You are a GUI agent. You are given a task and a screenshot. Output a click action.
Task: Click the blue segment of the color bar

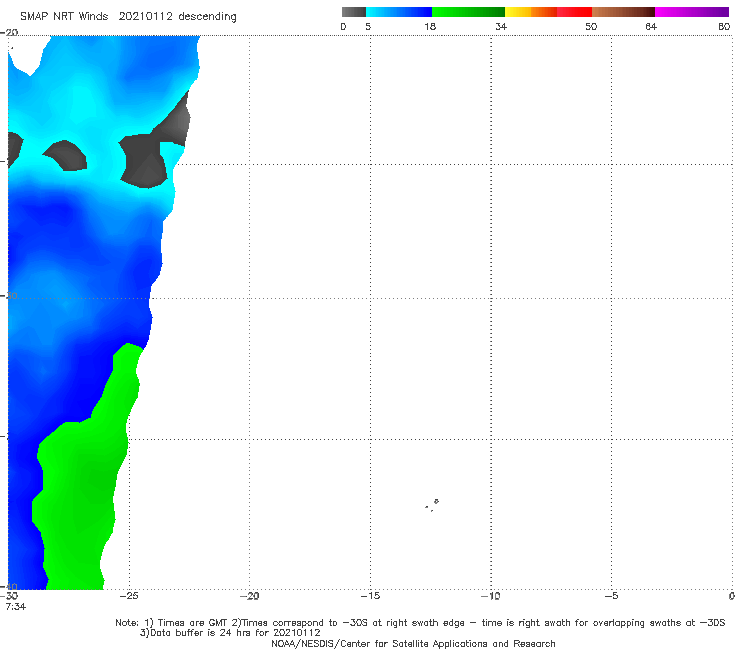399,12
